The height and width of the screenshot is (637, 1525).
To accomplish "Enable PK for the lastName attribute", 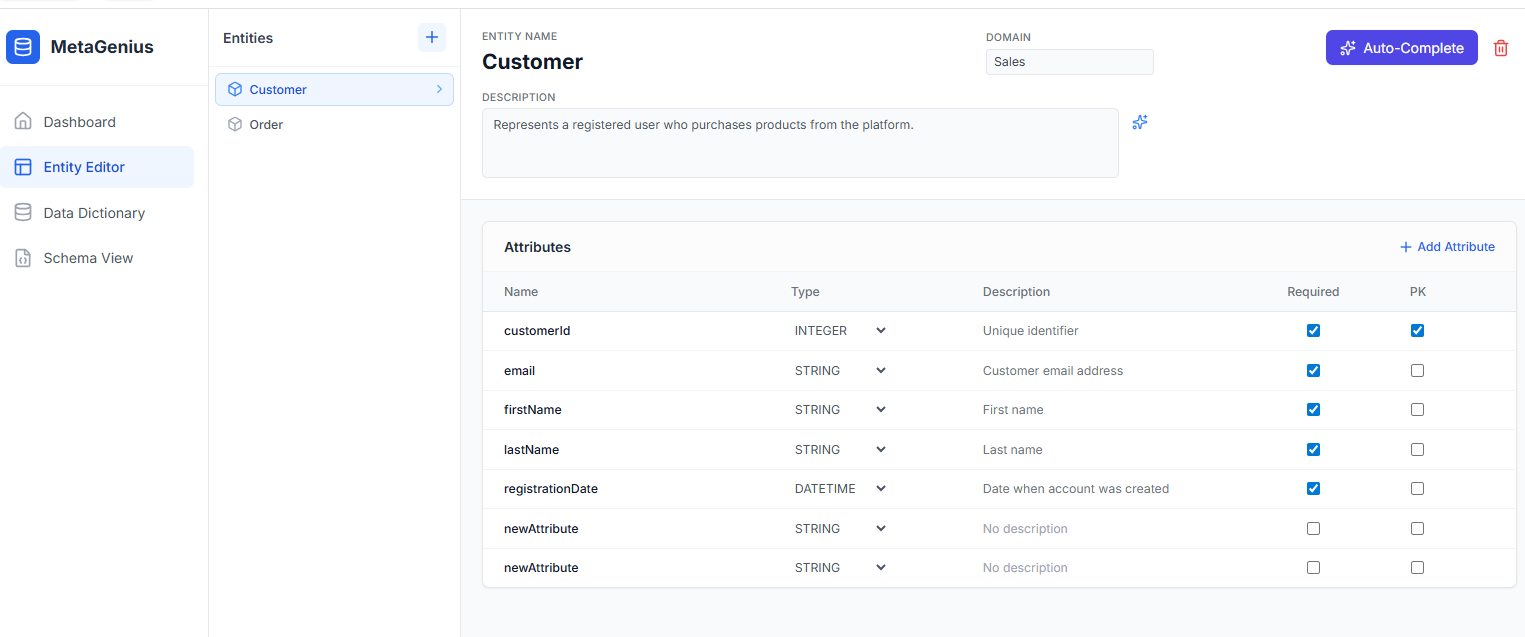I will 1417,450.
